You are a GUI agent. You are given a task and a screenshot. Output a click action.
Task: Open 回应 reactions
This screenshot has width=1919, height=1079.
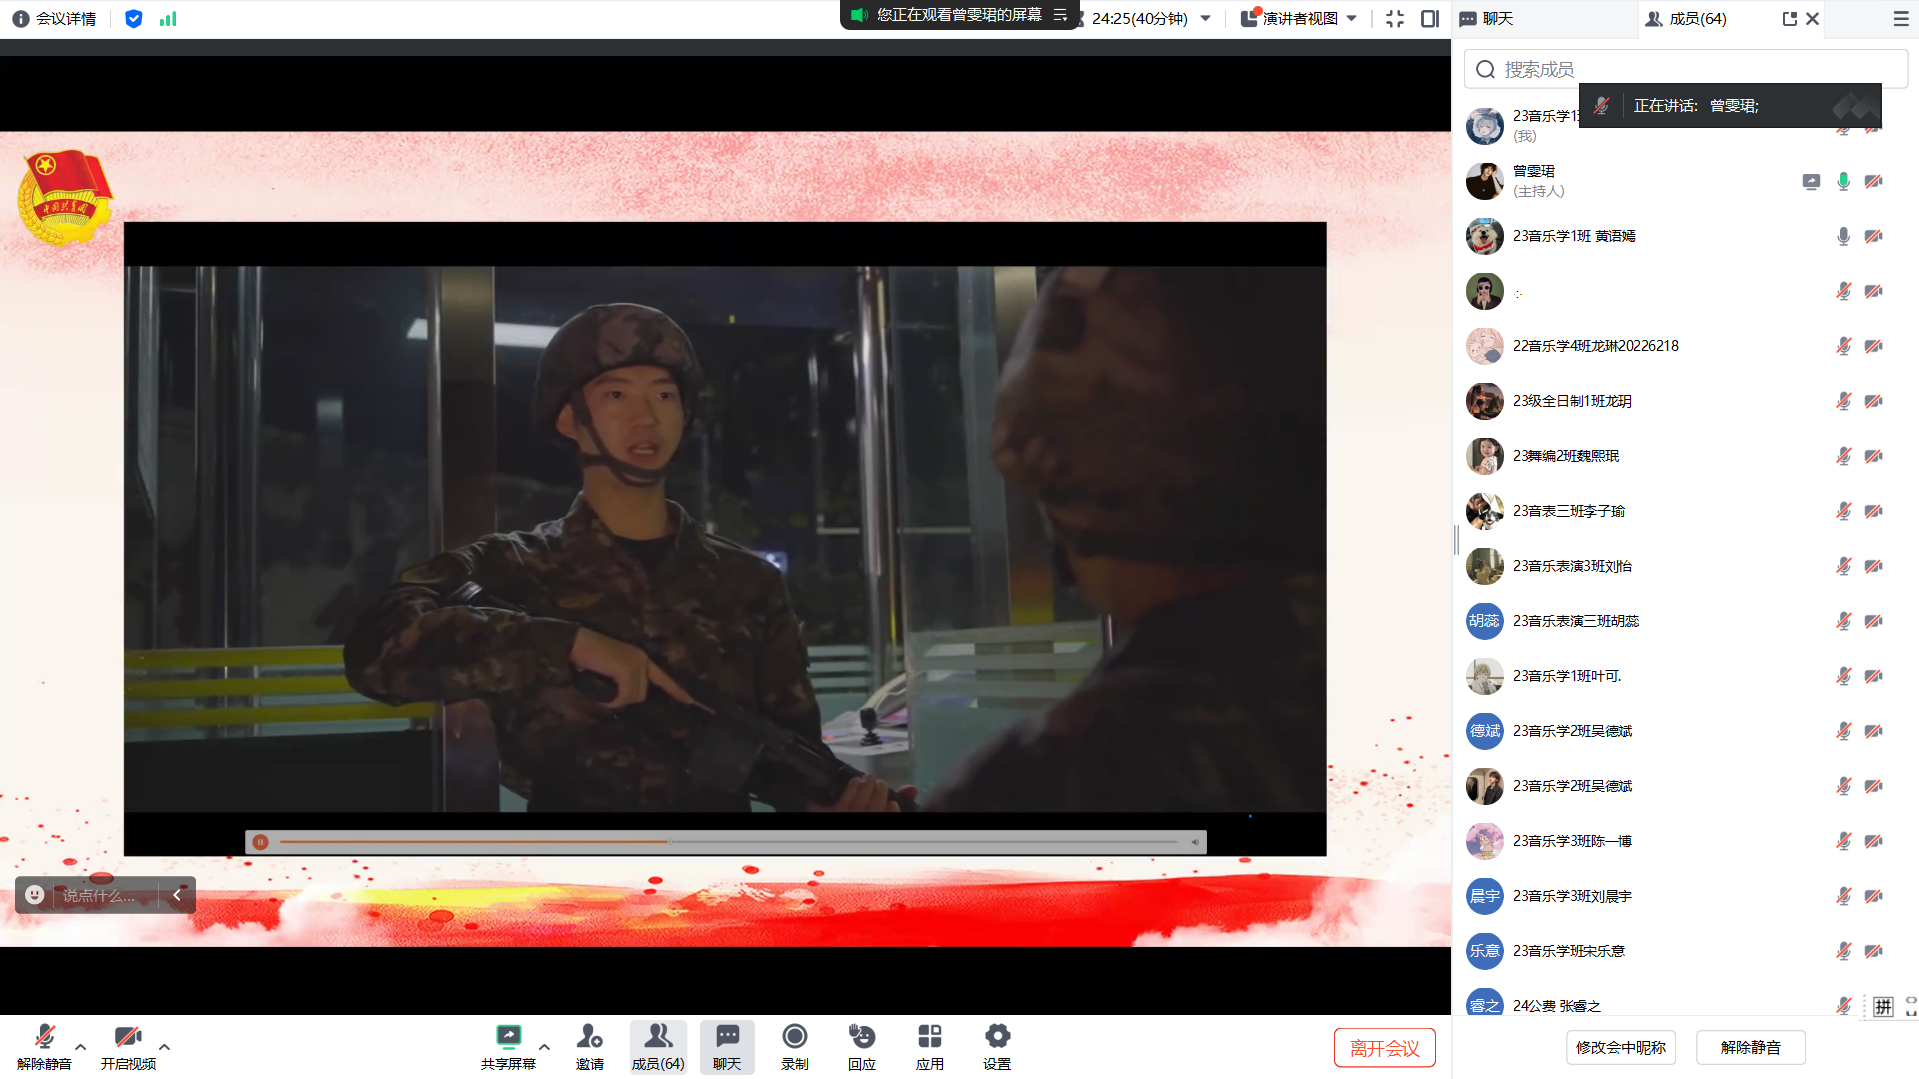coord(862,1047)
